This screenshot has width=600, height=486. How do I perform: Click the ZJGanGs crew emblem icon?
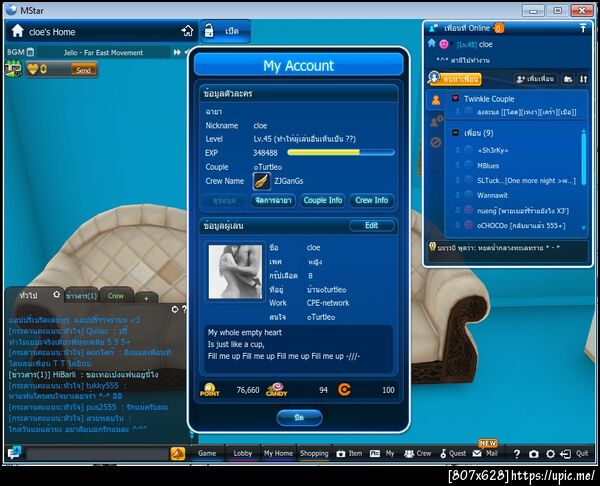click(262, 181)
